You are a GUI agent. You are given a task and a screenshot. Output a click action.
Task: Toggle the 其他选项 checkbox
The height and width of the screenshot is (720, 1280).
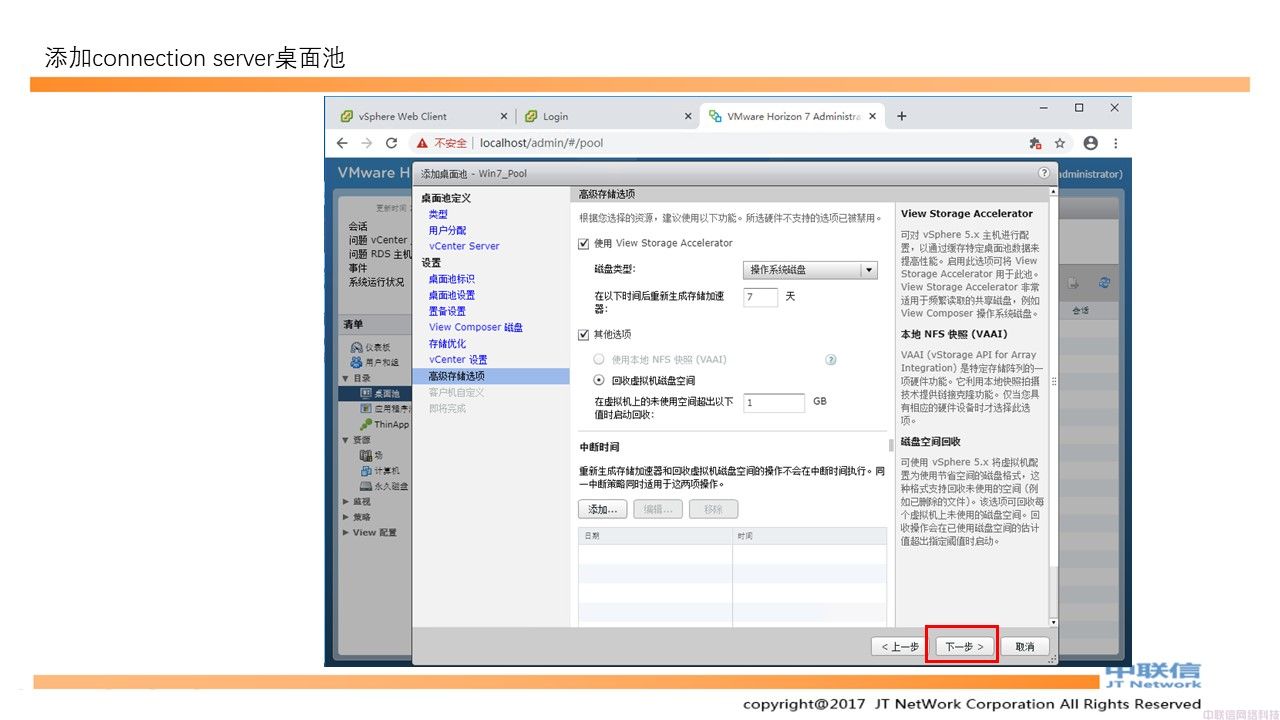[x=584, y=334]
